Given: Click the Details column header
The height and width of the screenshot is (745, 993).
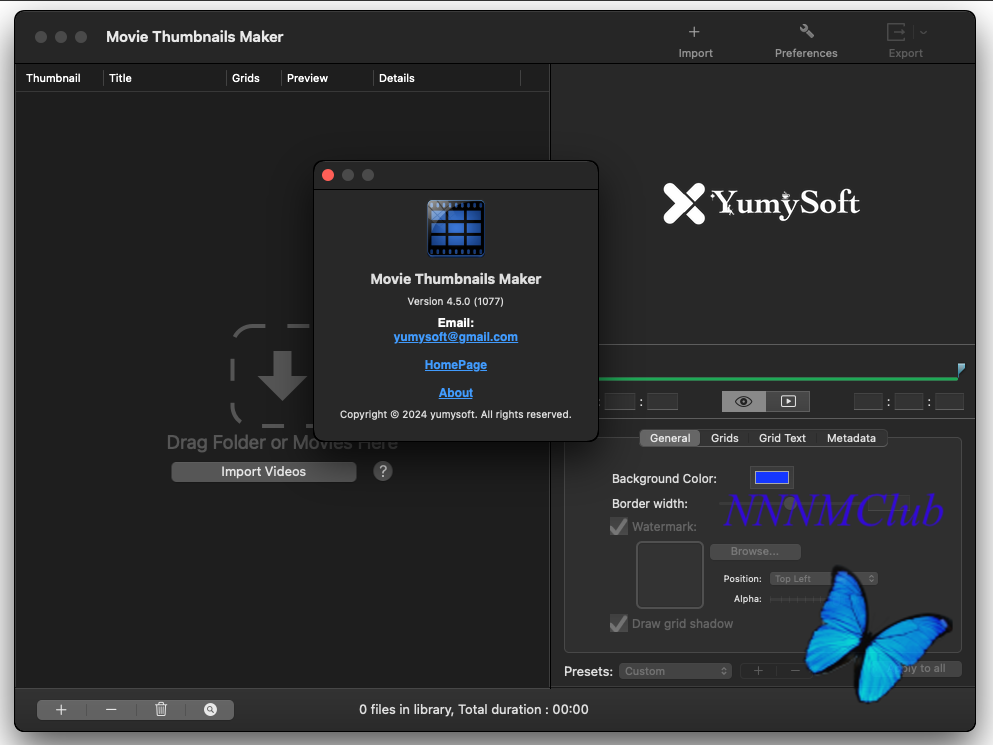Looking at the screenshot, I should (396, 78).
